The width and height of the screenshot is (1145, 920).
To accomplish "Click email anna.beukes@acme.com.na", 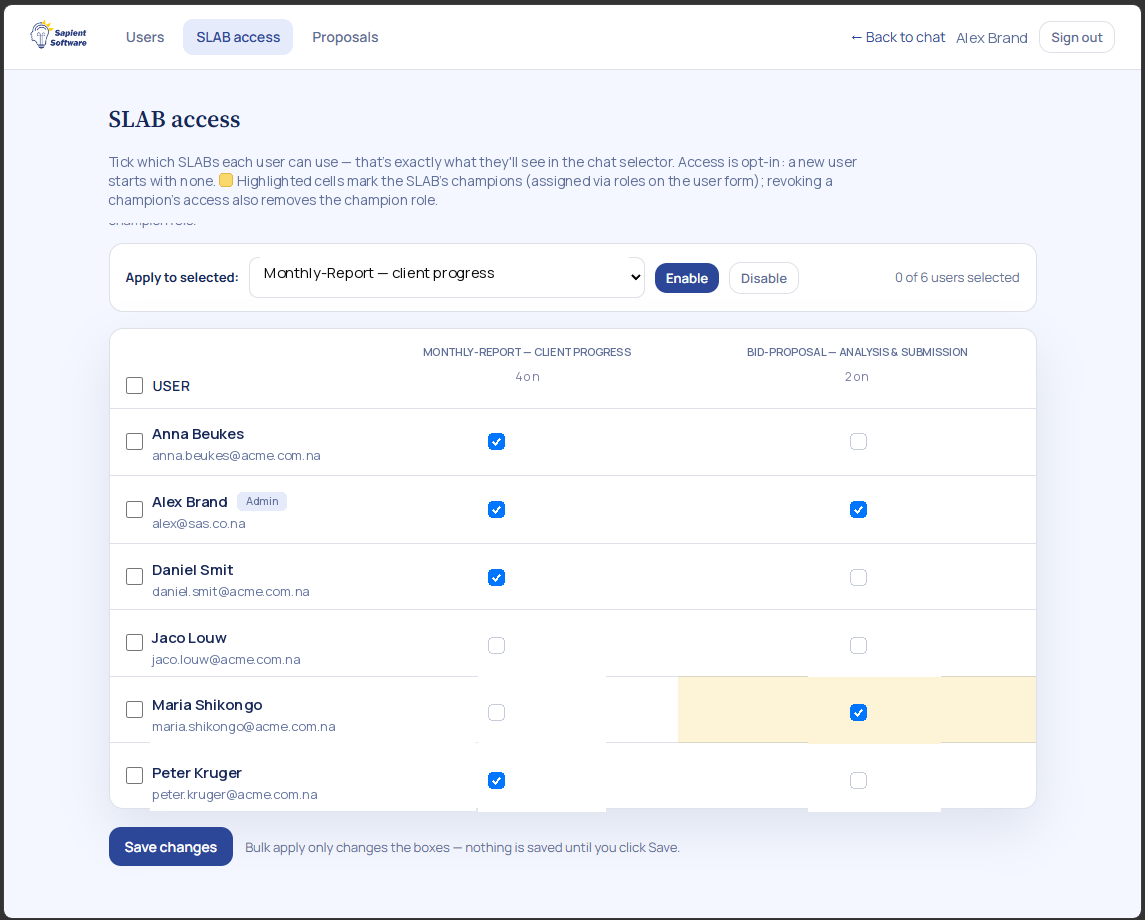I will (x=237, y=456).
